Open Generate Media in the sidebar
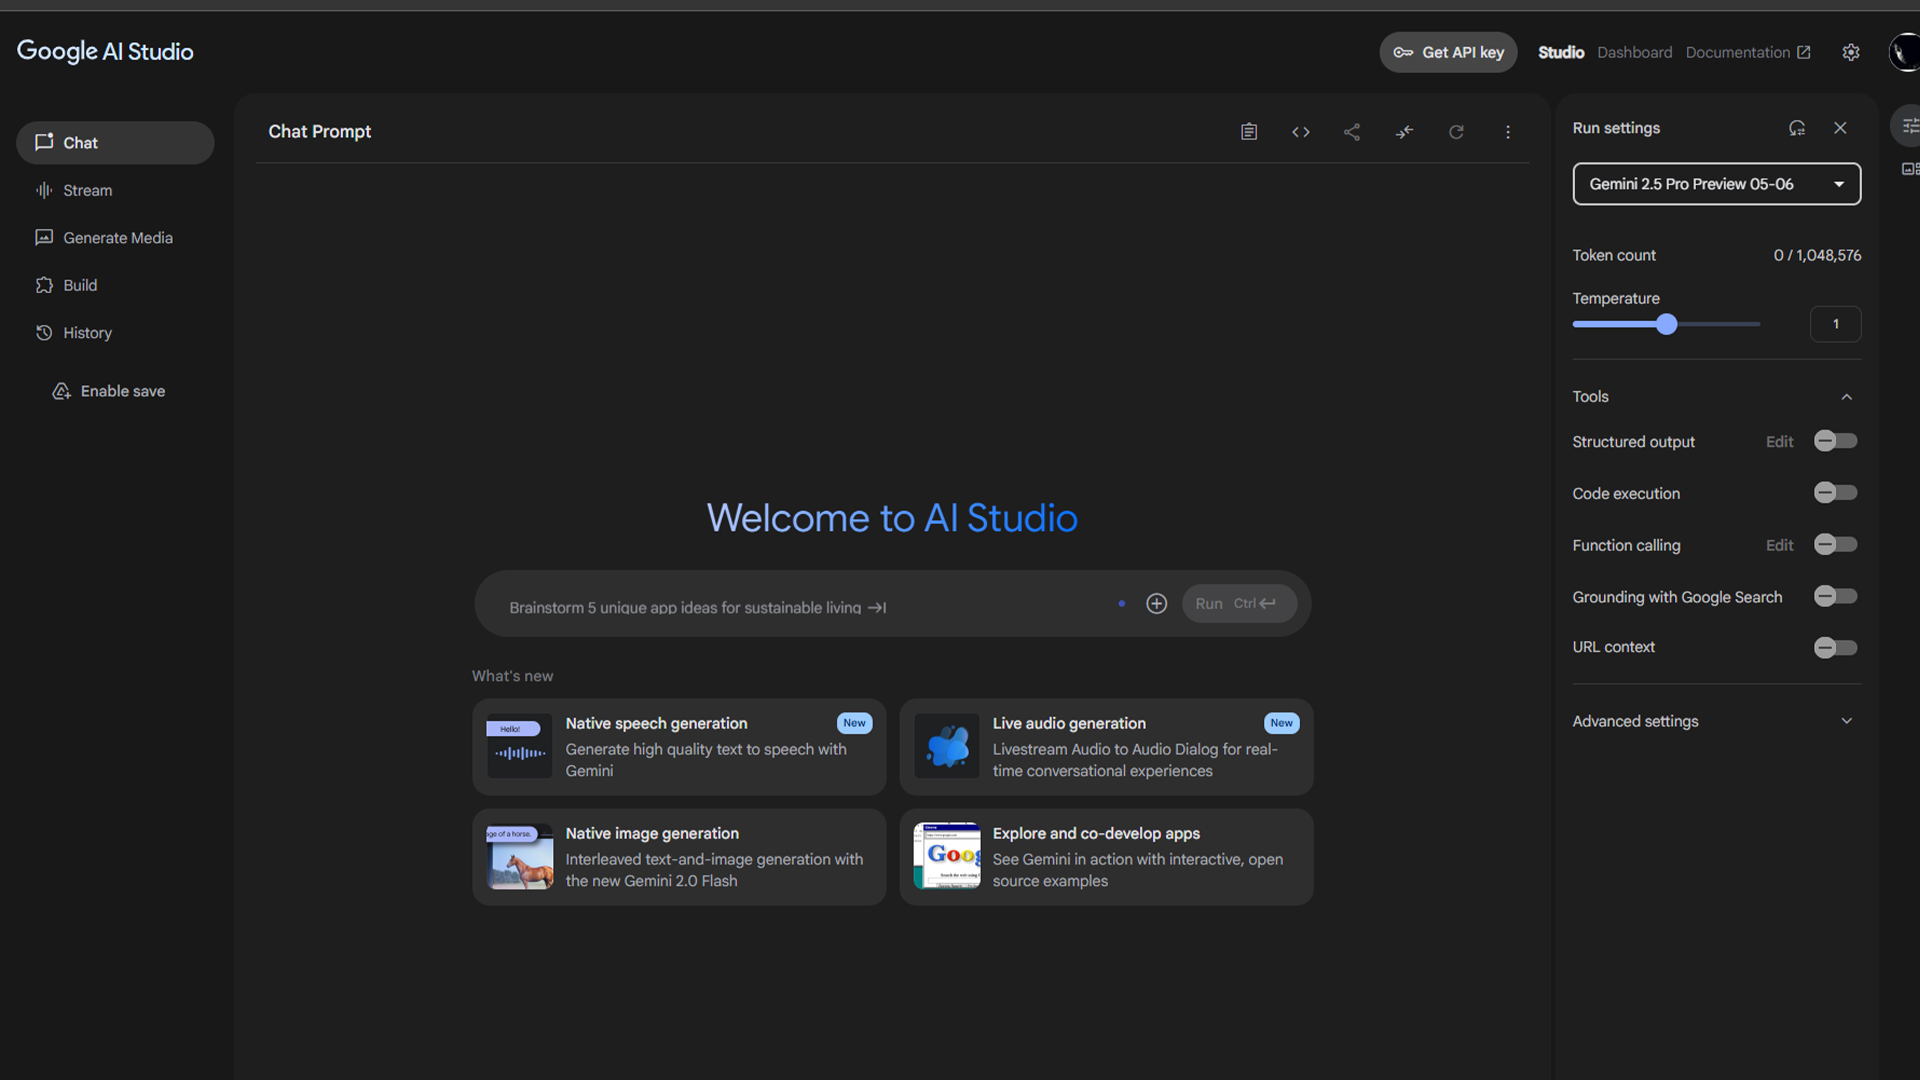1920x1080 pixels. [x=115, y=238]
